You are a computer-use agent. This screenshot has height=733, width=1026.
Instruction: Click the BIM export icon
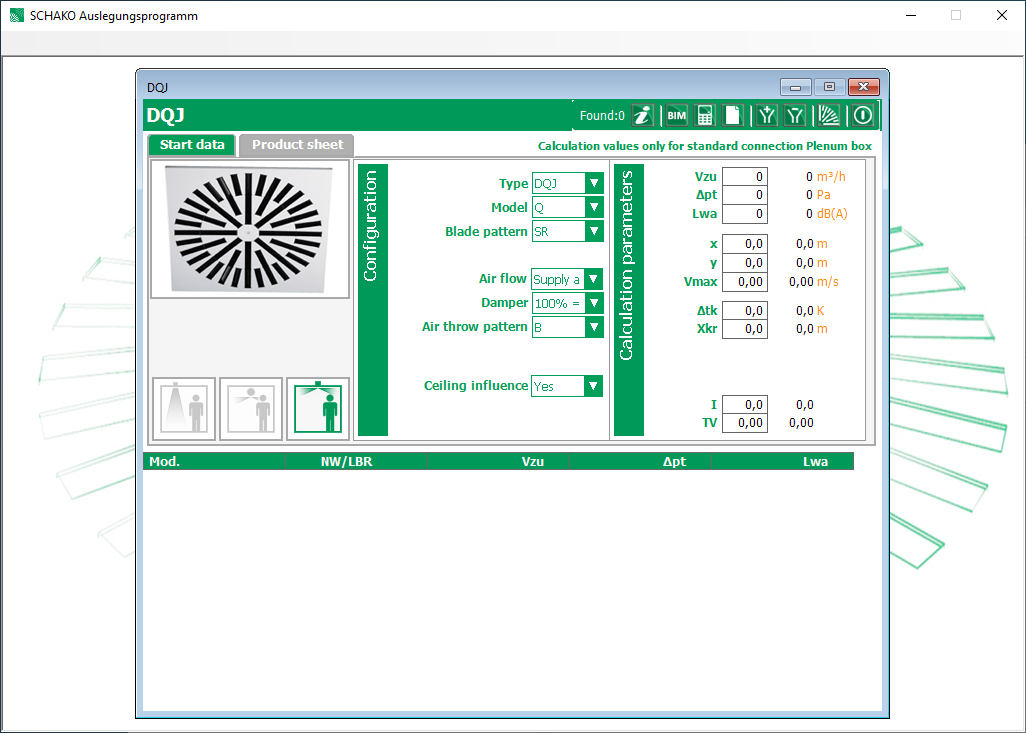[x=676, y=116]
